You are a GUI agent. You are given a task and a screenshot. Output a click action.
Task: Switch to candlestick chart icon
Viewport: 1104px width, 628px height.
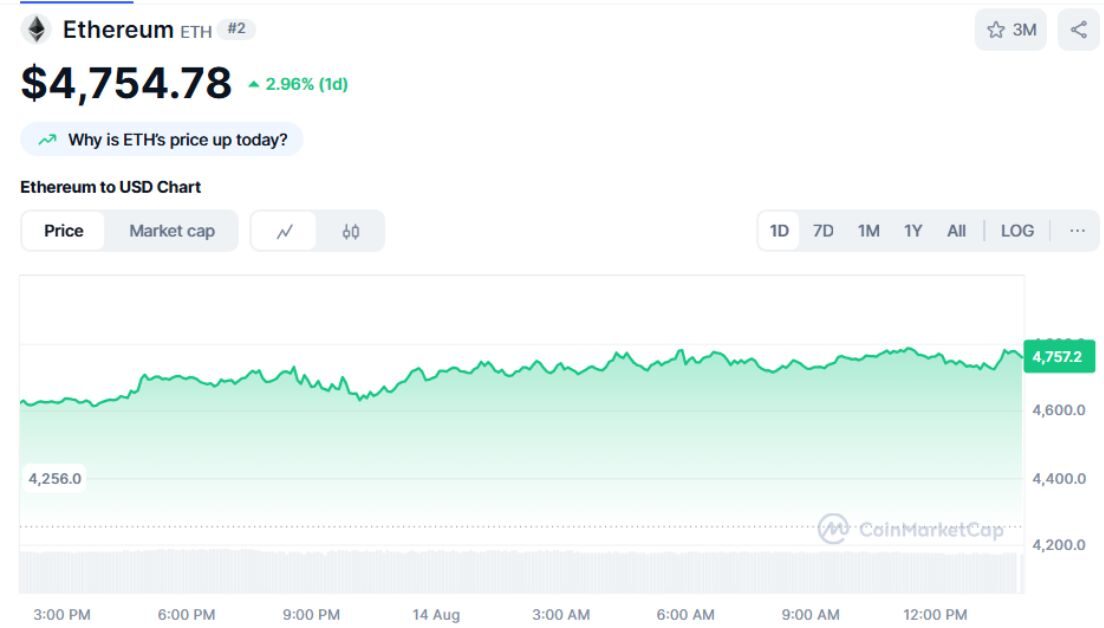click(351, 231)
